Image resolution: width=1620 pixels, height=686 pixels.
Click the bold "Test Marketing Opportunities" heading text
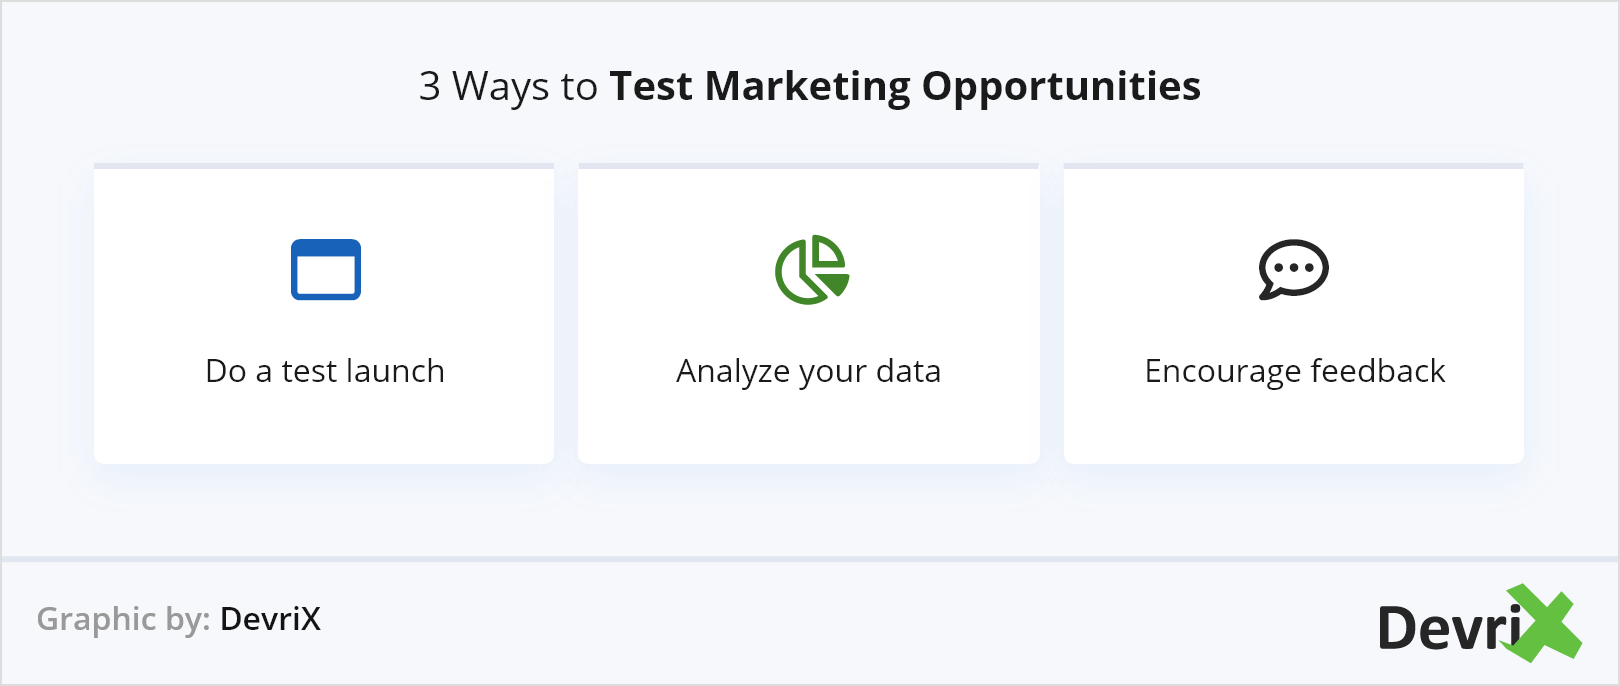(905, 86)
